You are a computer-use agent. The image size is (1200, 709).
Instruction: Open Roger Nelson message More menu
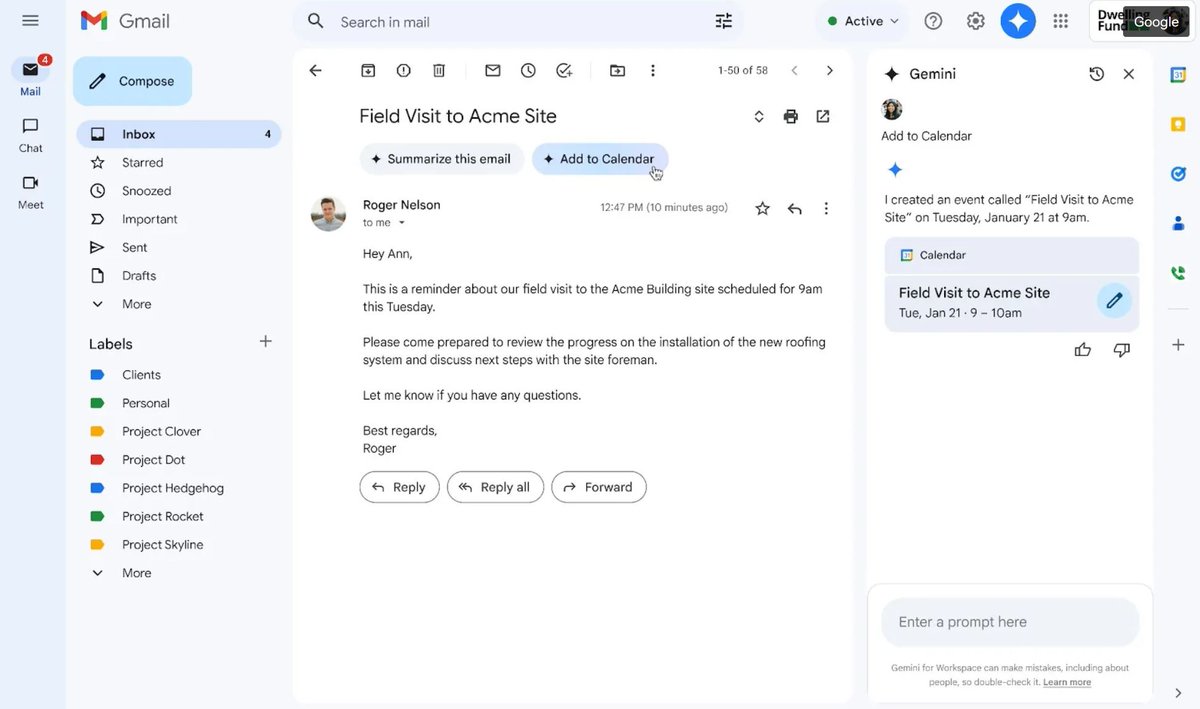(x=826, y=208)
